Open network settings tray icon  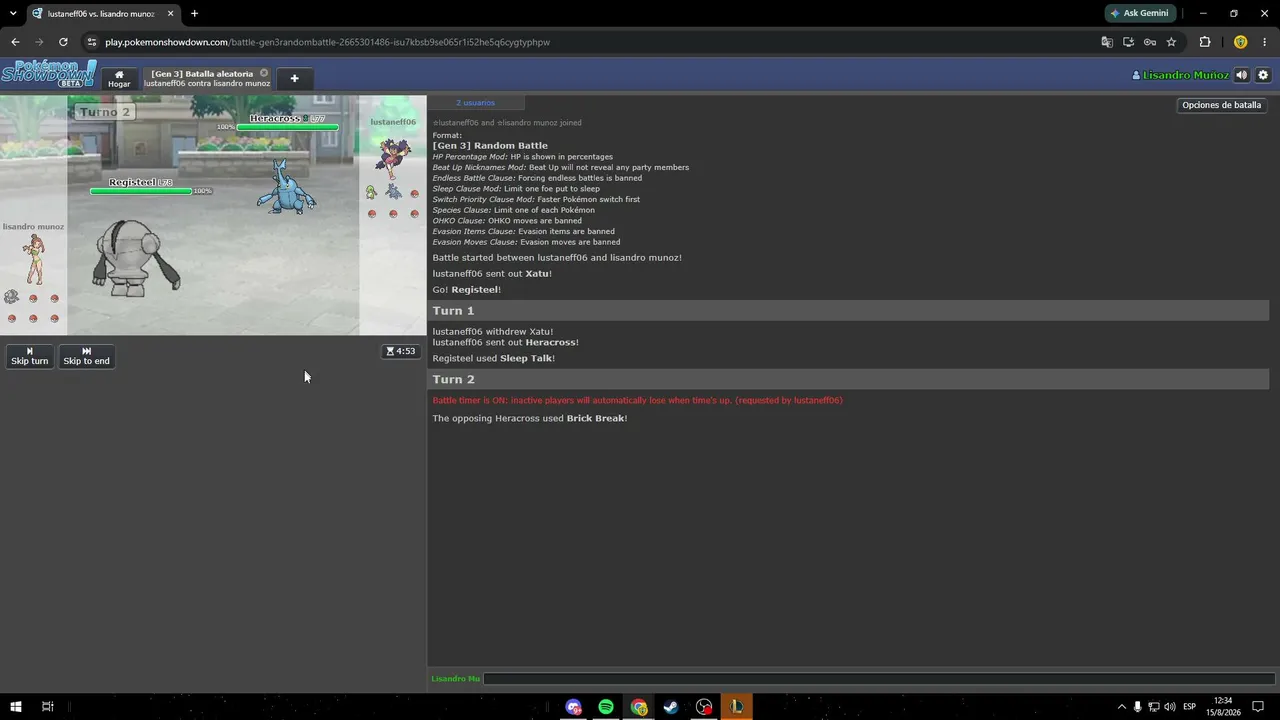pyautogui.click(x=1153, y=707)
